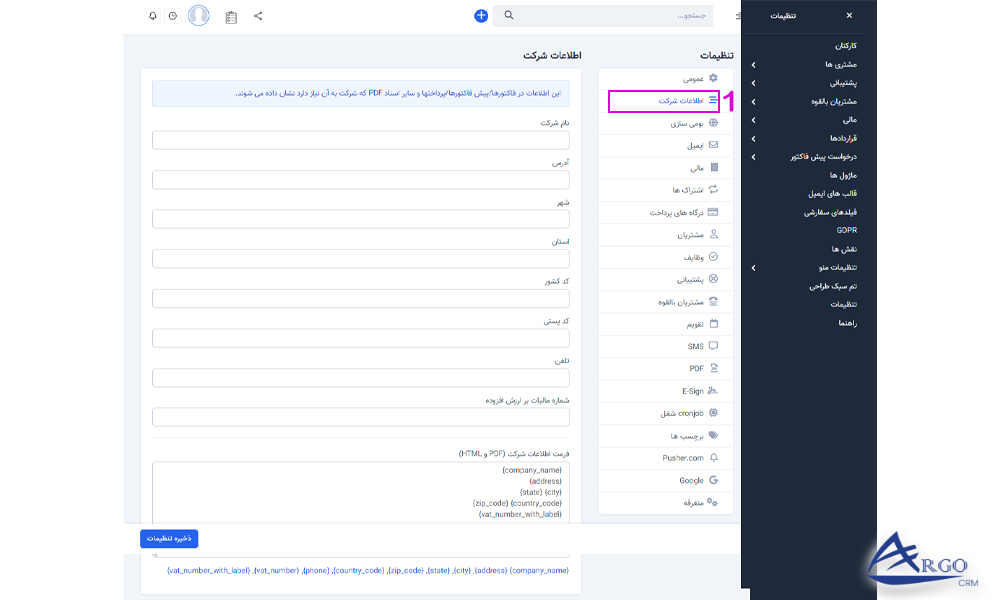Open the E-Sign settings icon
The width and height of the screenshot is (1000, 600).
pyautogui.click(x=714, y=390)
